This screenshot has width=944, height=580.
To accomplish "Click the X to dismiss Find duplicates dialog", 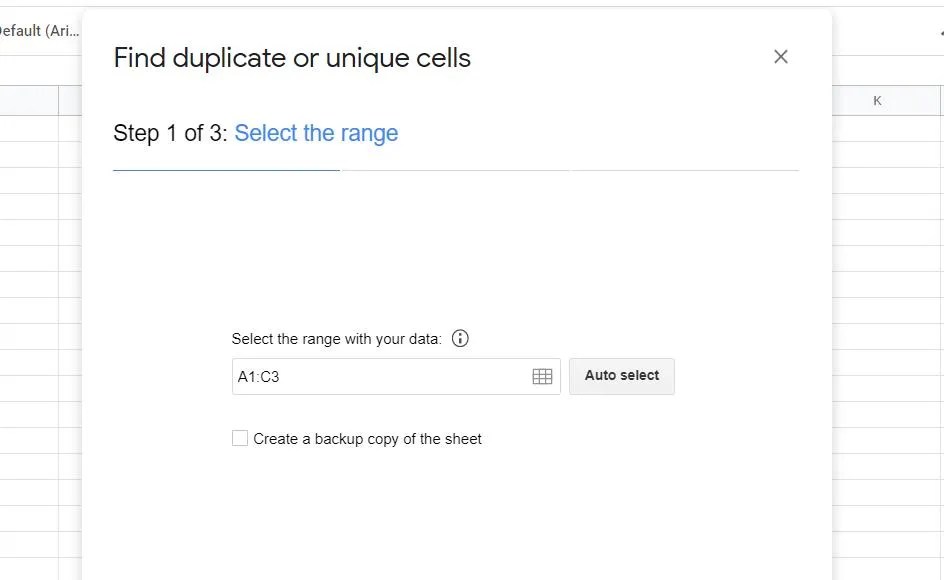I will click(x=781, y=56).
